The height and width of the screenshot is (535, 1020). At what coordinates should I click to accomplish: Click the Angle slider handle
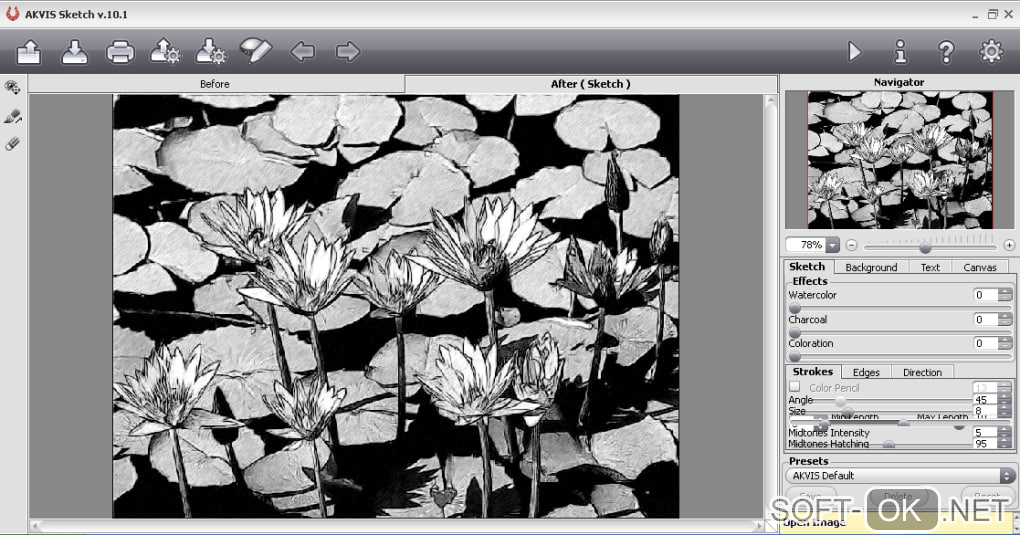pyautogui.click(x=840, y=402)
